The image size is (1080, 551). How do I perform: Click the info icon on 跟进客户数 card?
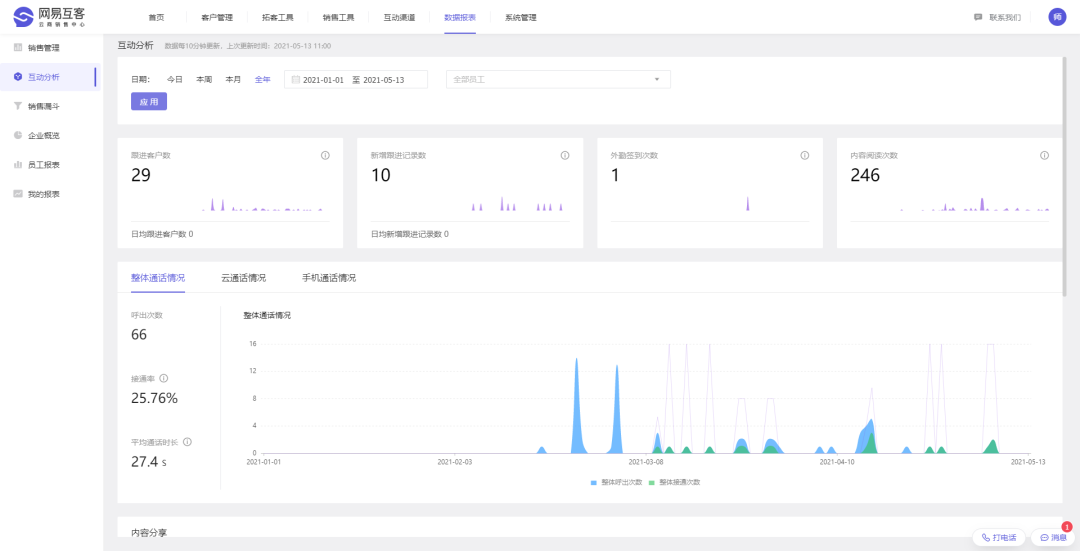pos(325,156)
